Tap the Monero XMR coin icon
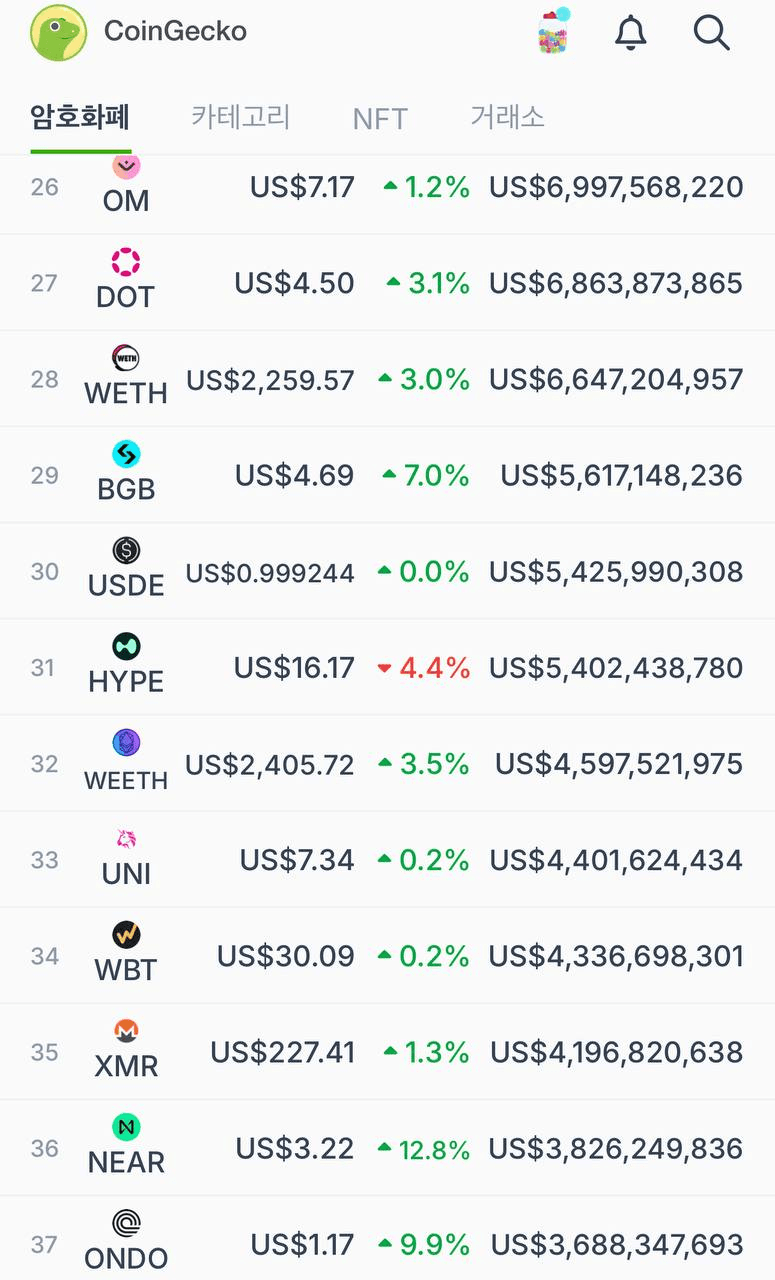The height and width of the screenshot is (1280, 775). (126, 1031)
